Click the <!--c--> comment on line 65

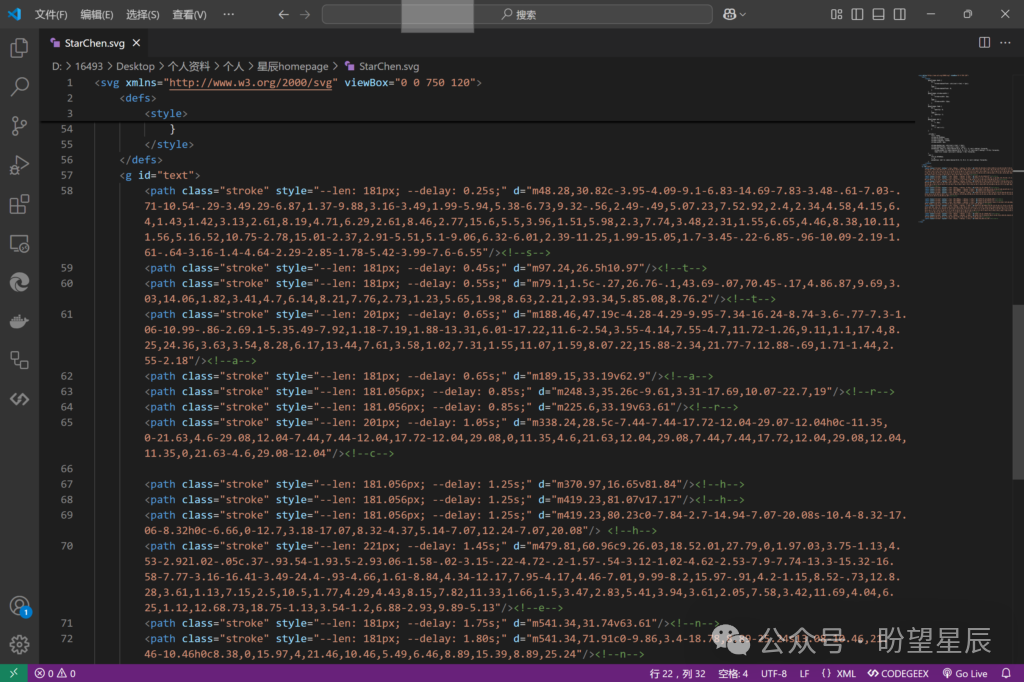(x=368, y=453)
